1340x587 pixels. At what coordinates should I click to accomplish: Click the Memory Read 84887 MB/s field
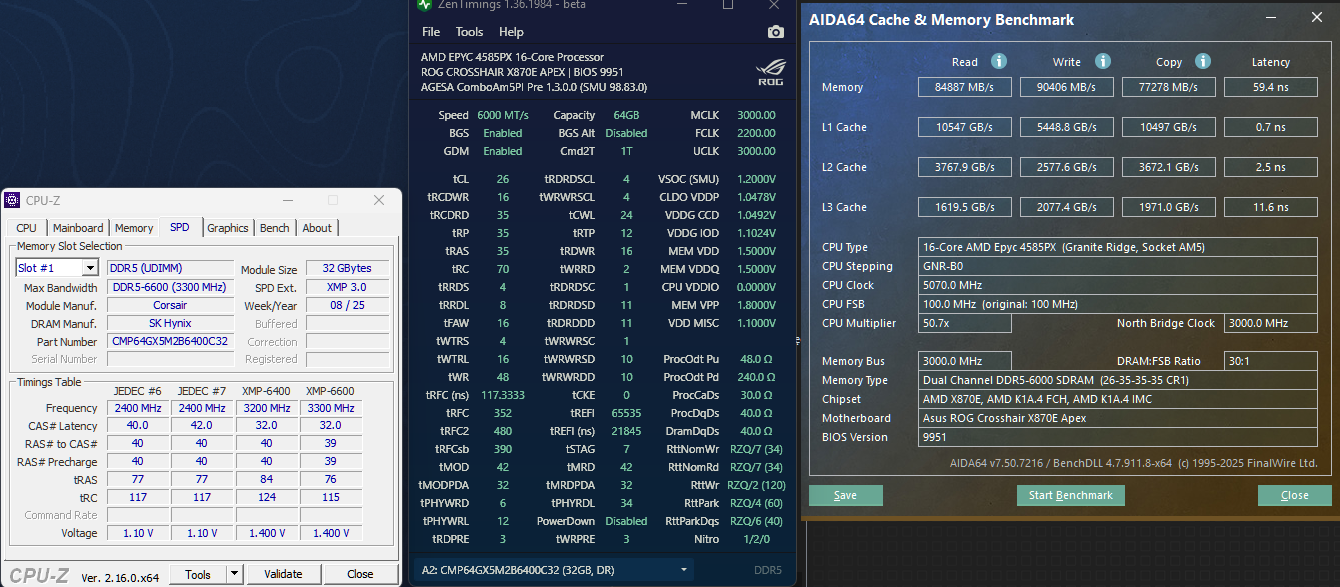[964, 87]
